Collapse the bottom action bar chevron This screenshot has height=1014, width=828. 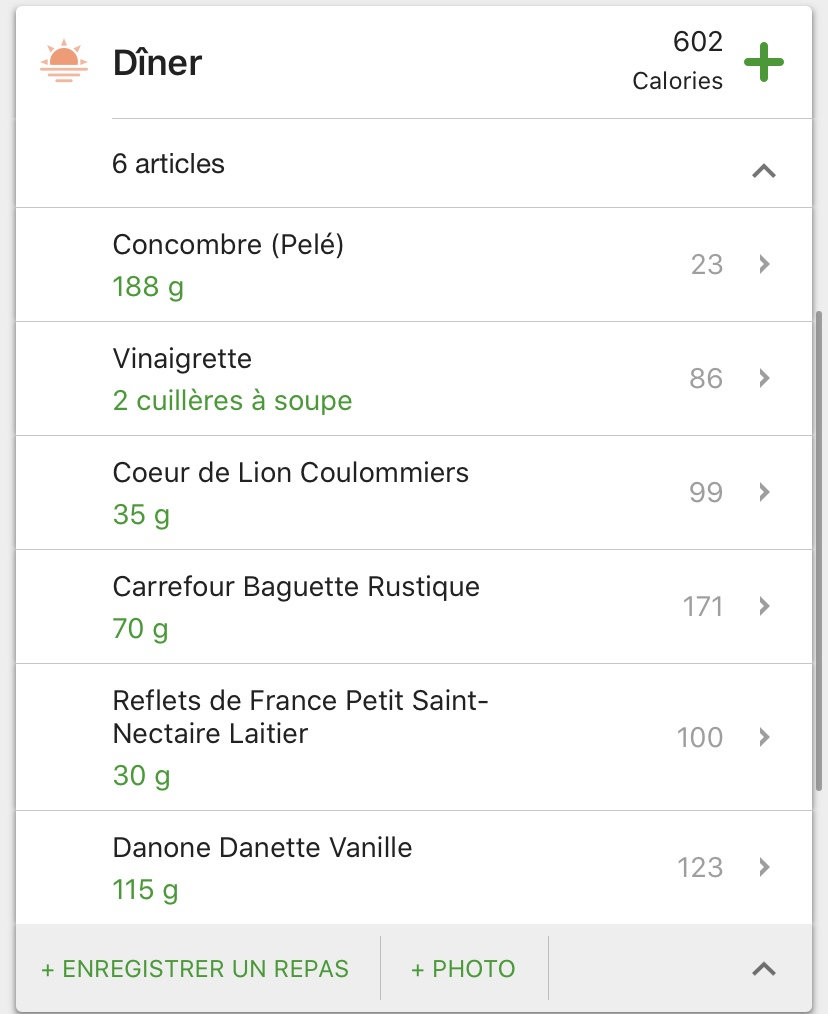point(763,968)
